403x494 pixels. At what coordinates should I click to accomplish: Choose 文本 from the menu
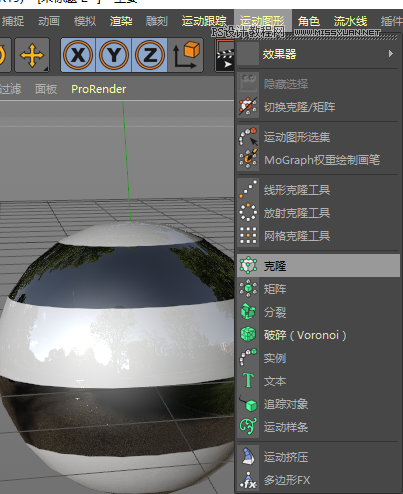[318, 381]
